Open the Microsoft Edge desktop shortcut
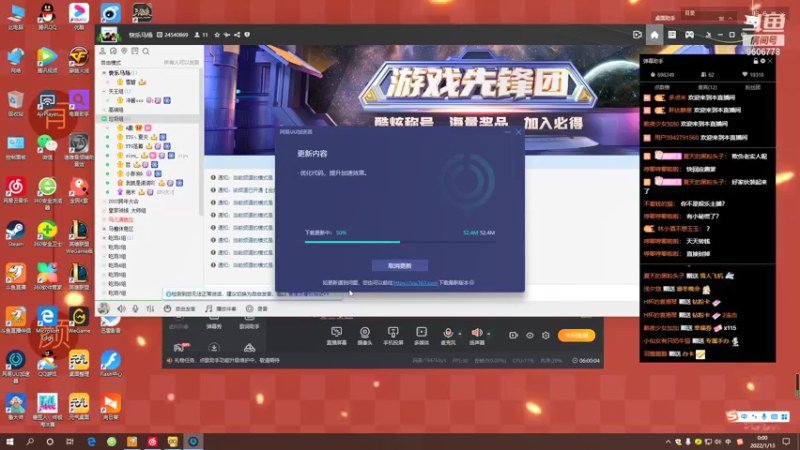Screen dimensions: 800x450 pos(47,322)
